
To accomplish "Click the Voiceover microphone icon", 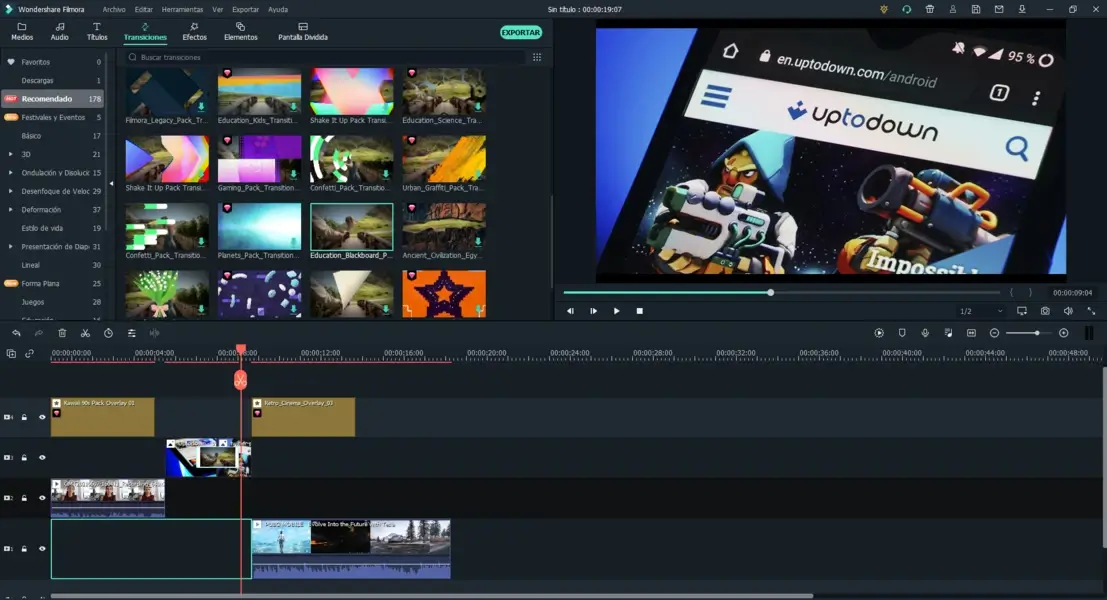I will pyautogui.click(x=925, y=333).
